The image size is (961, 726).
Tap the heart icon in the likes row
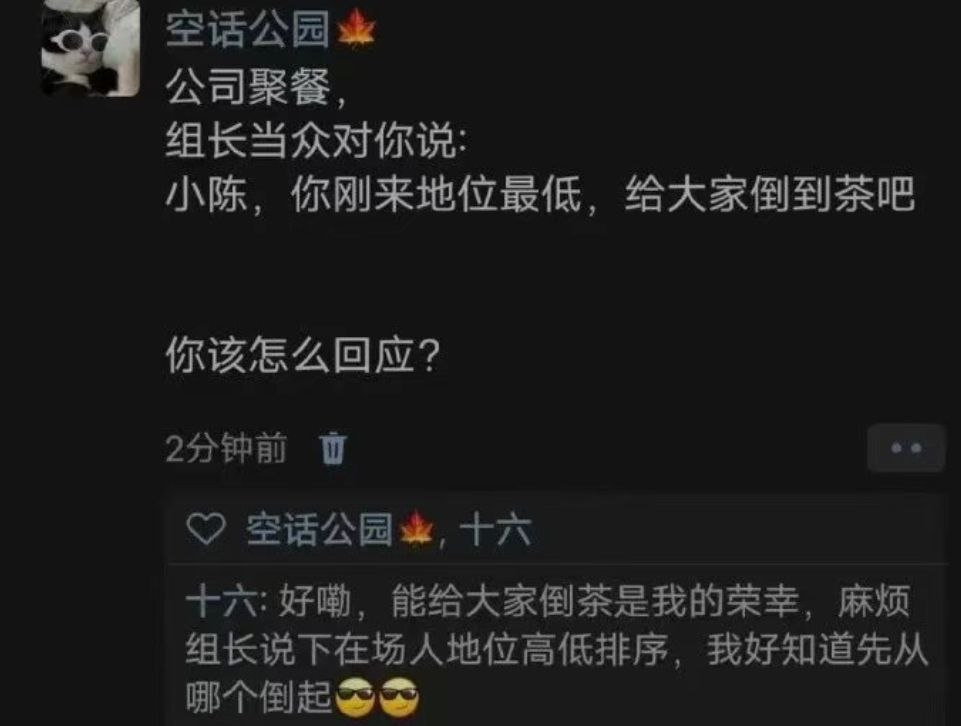[x=206, y=529]
